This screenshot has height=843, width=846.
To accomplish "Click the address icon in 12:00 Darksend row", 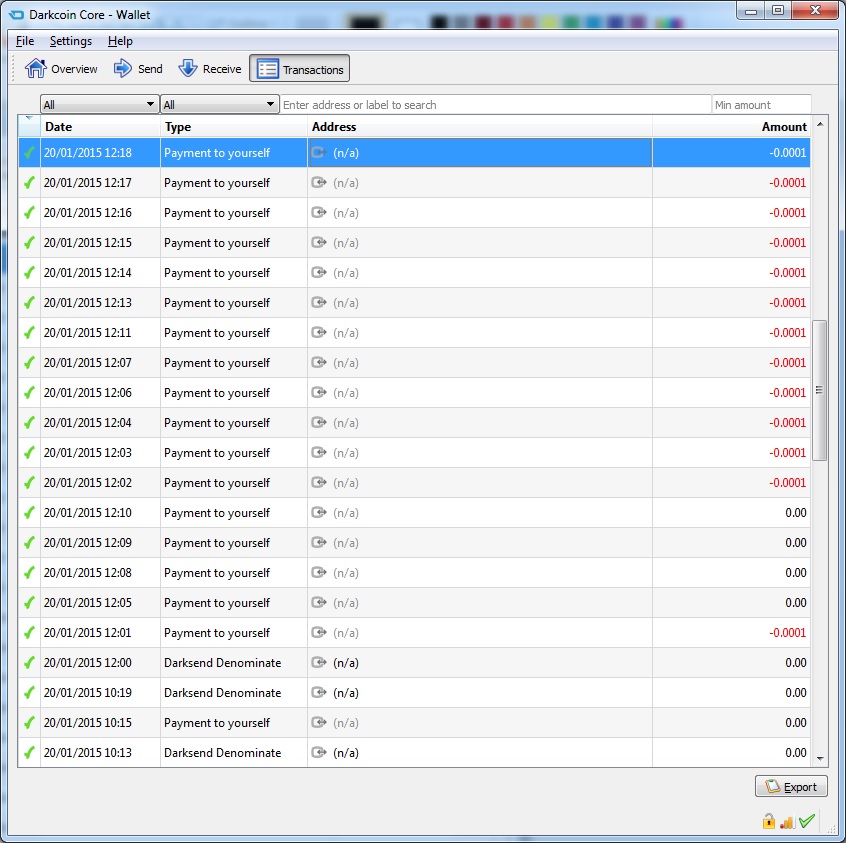I will pos(319,662).
